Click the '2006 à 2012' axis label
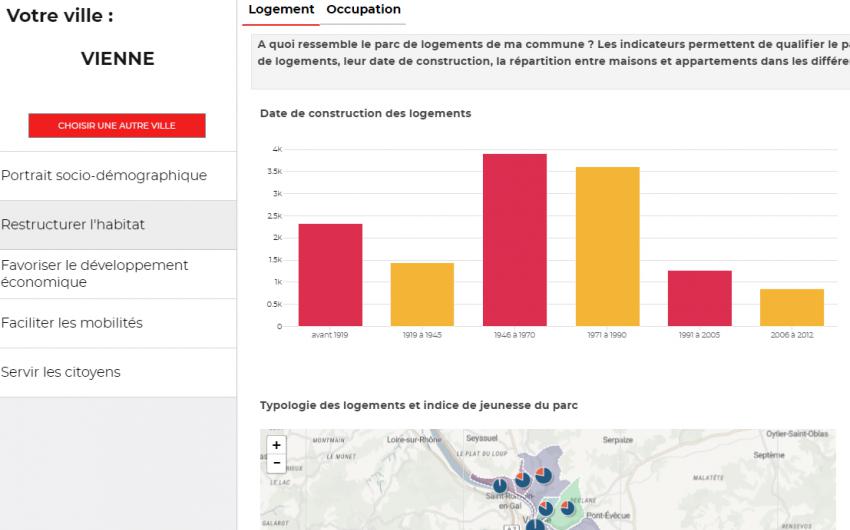This screenshot has width=850, height=530. (791, 335)
